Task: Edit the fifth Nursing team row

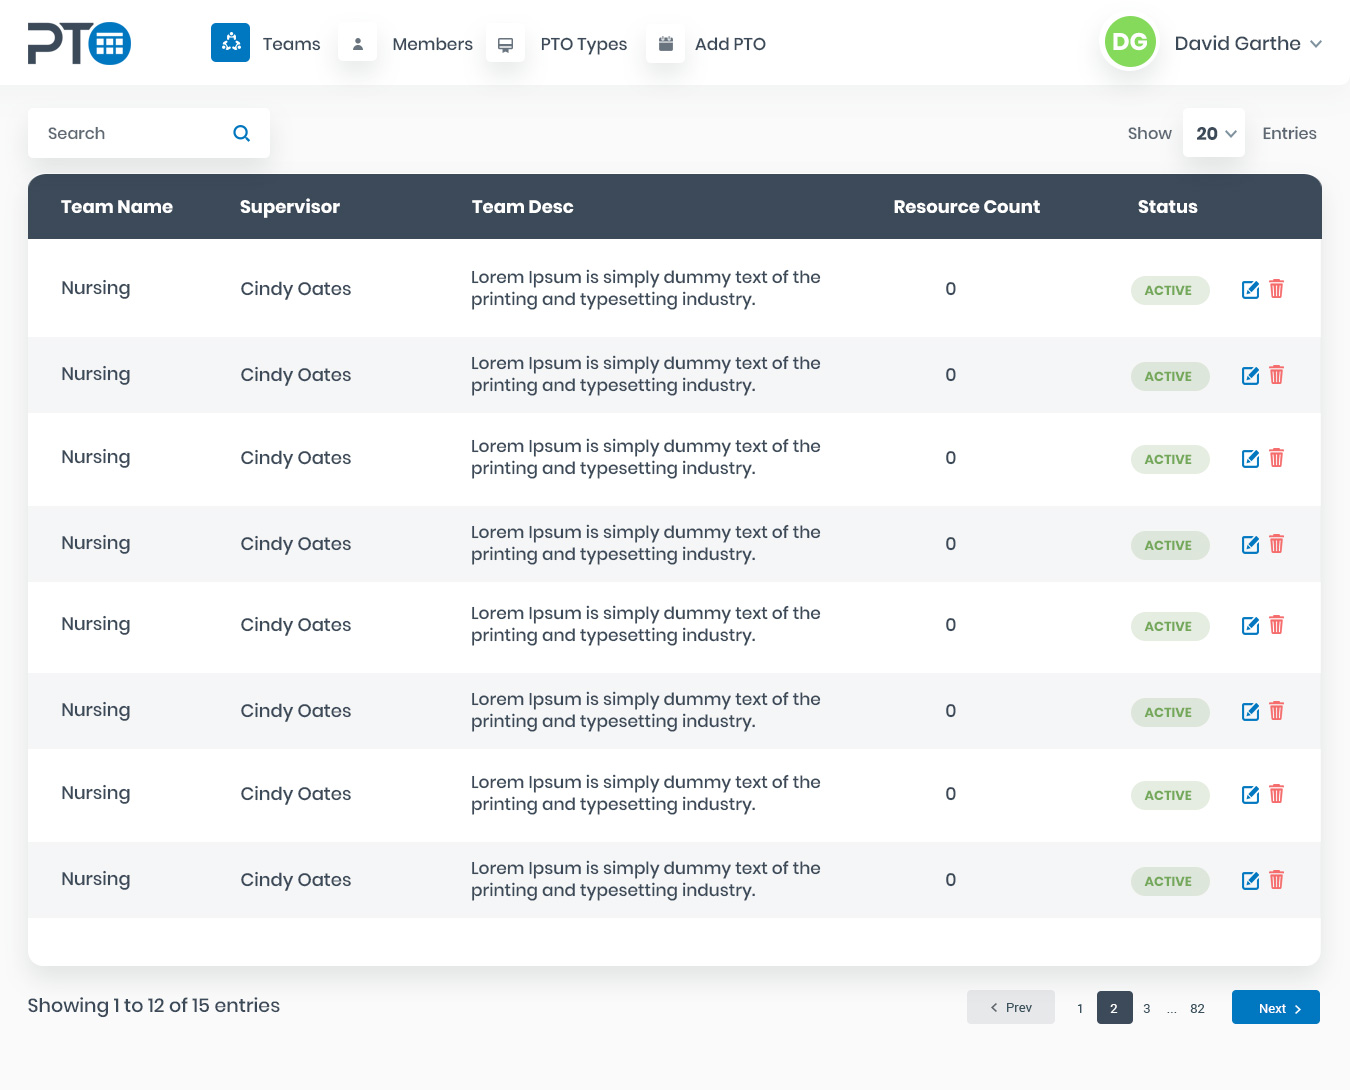Action: [1250, 625]
